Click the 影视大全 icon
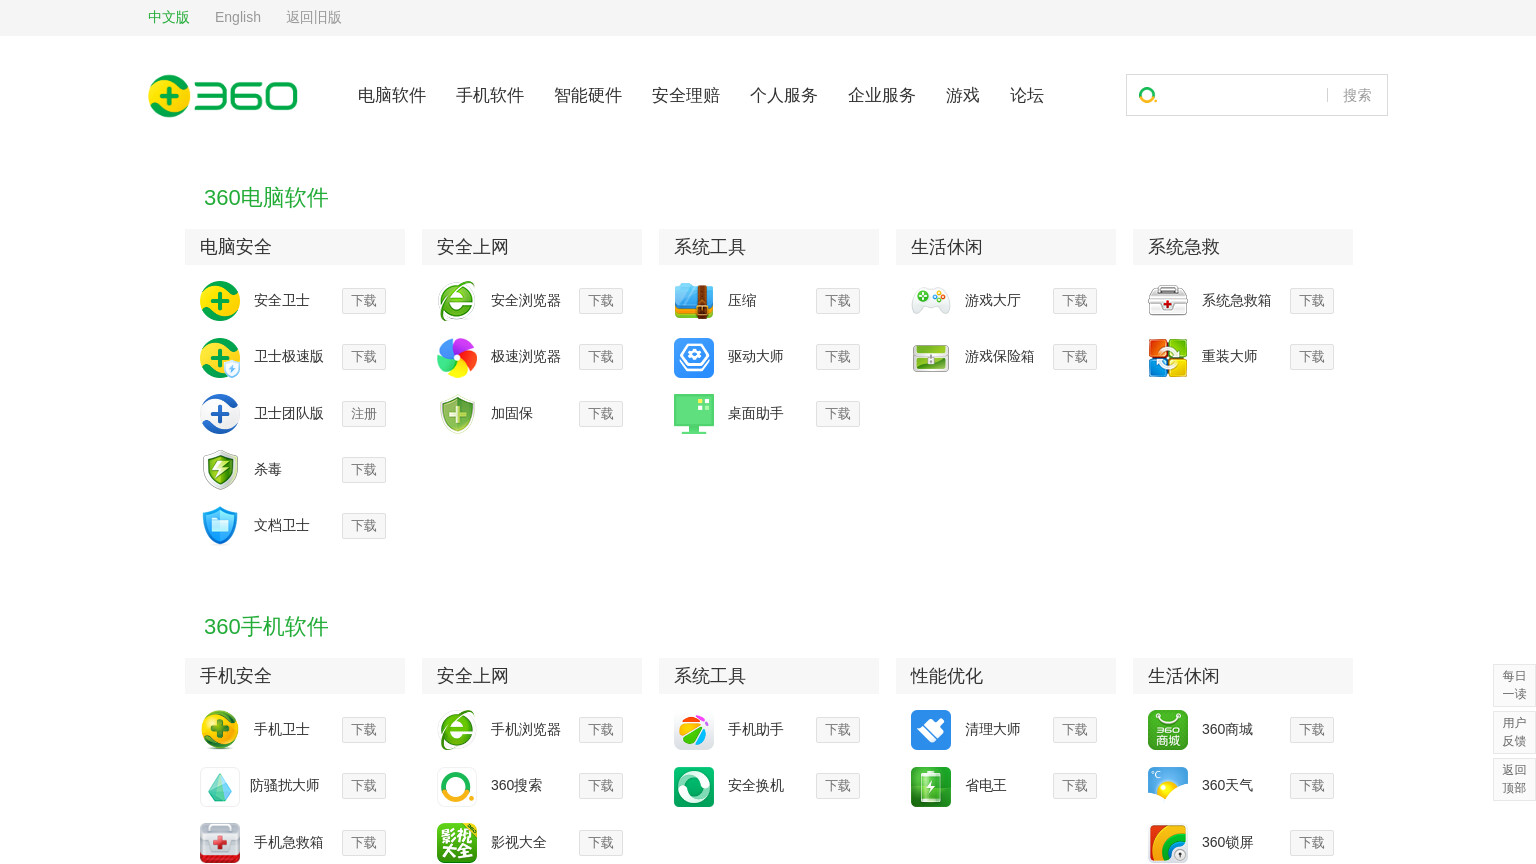This screenshot has height=864, width=1536. point(457,843)
